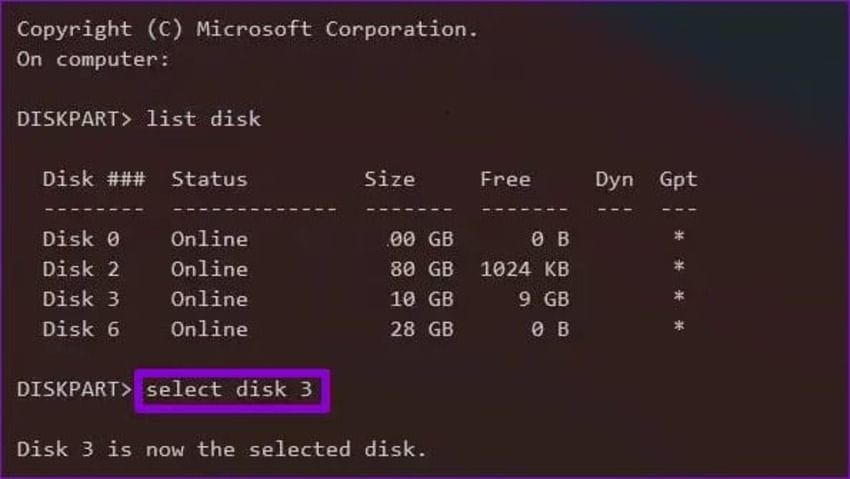Click the 'Dyn' column header
This screenshot has width=850, height=479.
[614, 180]
